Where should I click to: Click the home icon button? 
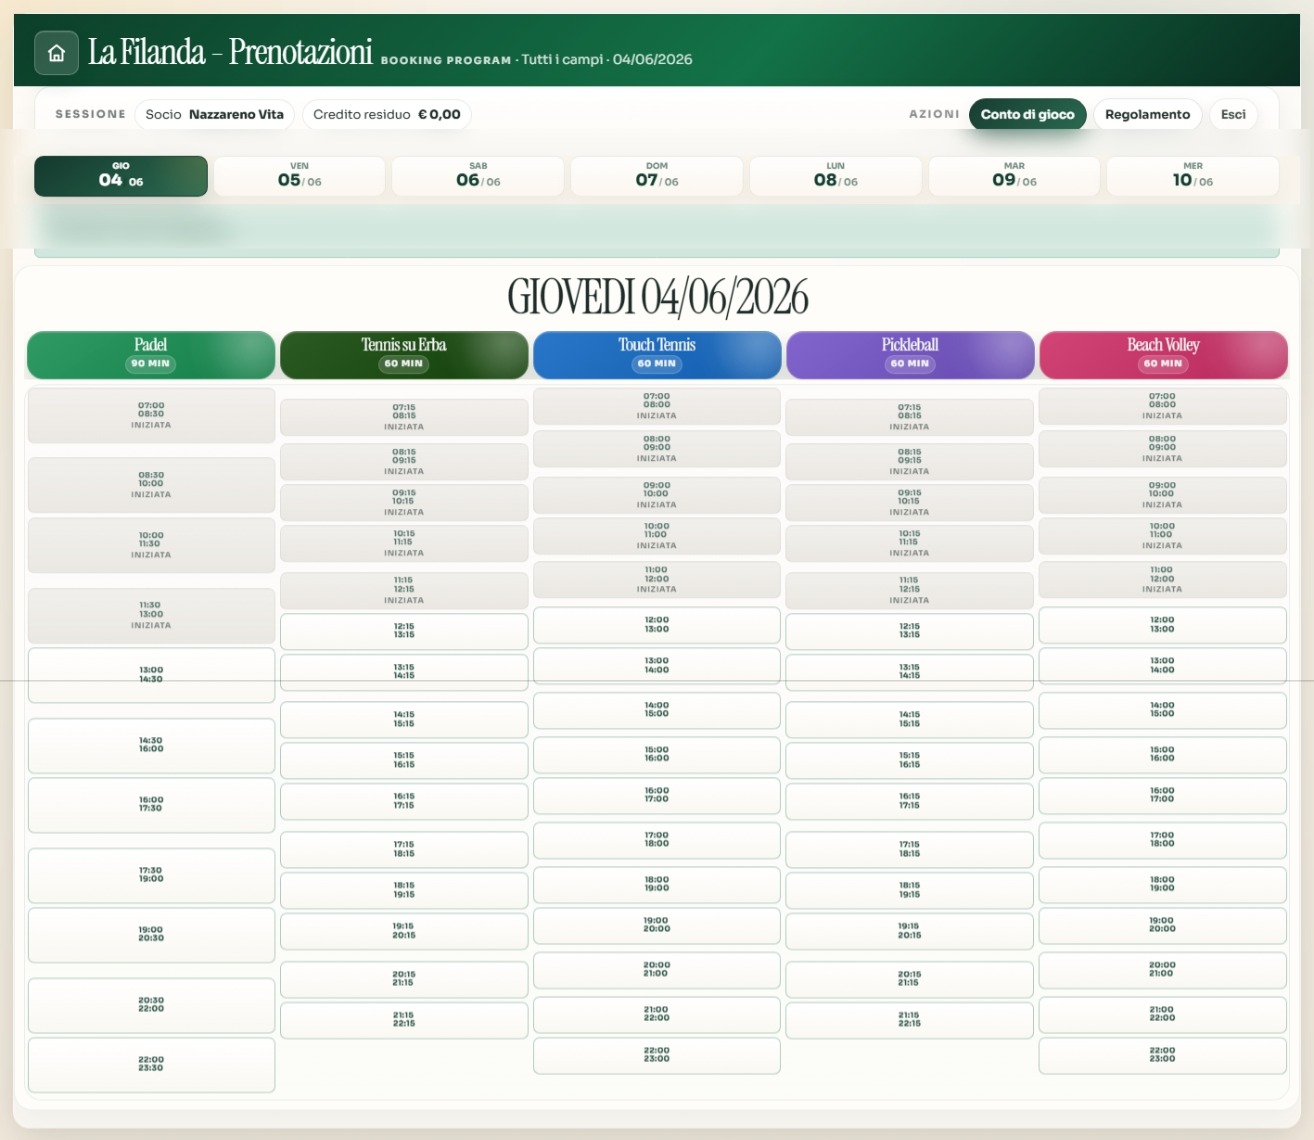click(56, 53)
